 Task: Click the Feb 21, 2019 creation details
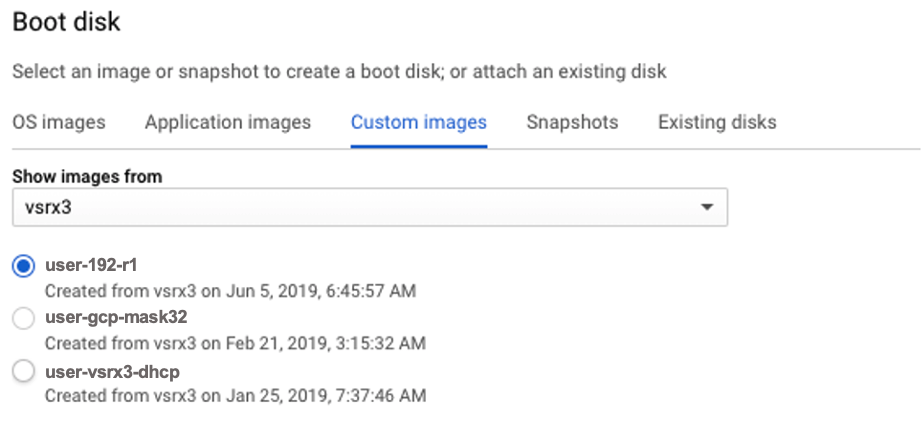pos(236,344)
